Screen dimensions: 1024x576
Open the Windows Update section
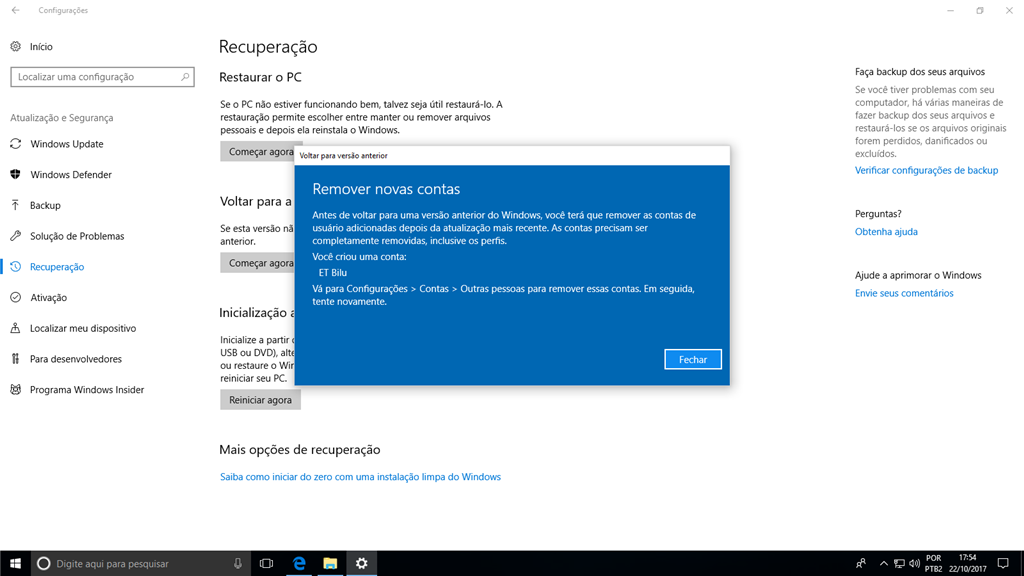(67, 144)
